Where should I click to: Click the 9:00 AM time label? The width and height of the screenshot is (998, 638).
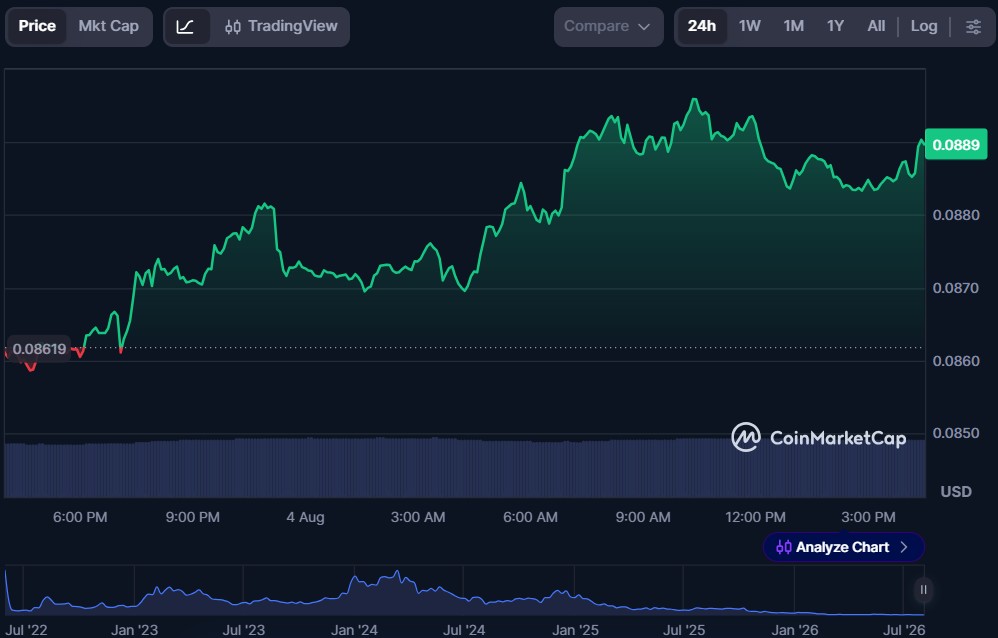pos(643,517)
